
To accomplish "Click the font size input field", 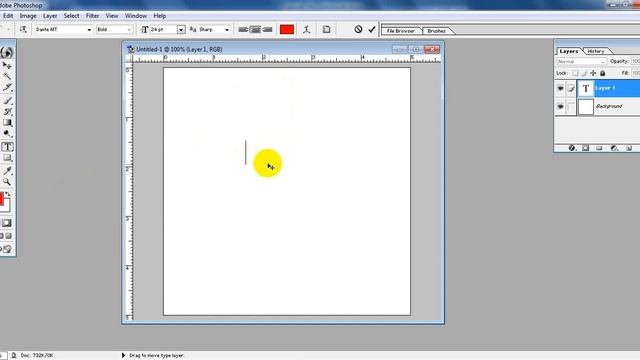I will pyautogui.click(x=163, y=29).
